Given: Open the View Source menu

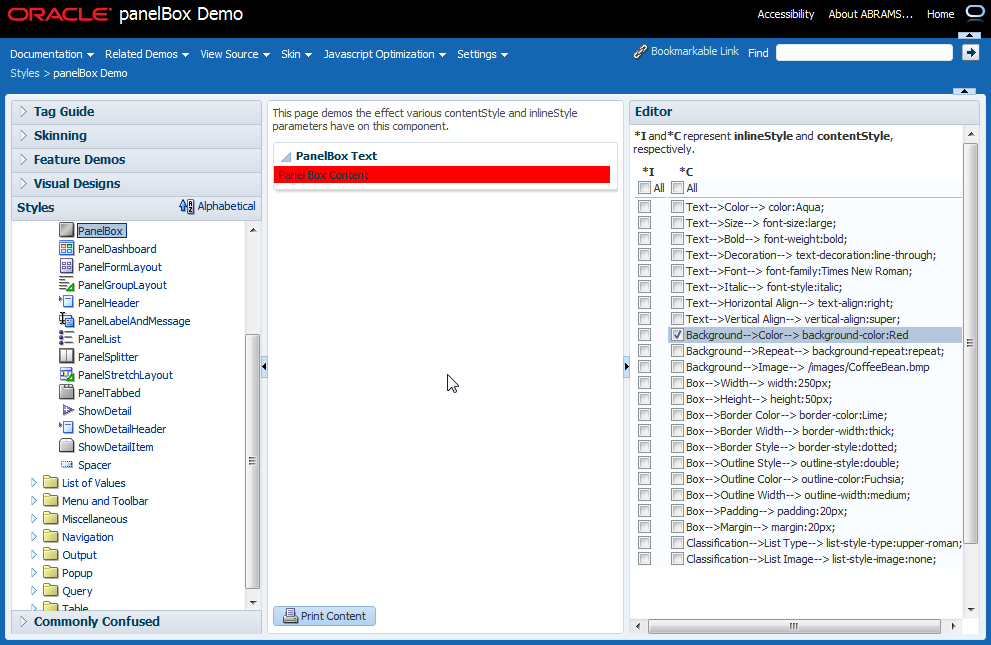Looking at the screenshot, I should (x=235, y=54).
